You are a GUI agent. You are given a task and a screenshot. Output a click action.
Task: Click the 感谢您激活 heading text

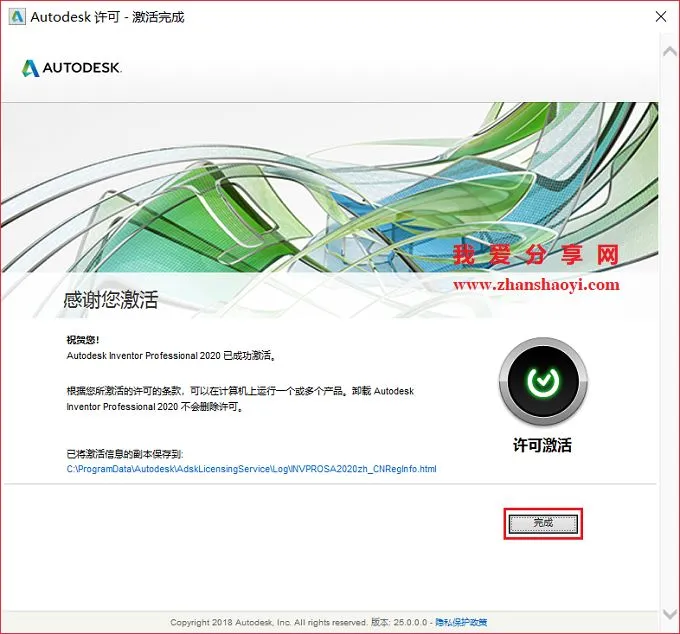[x=111, y=300]
